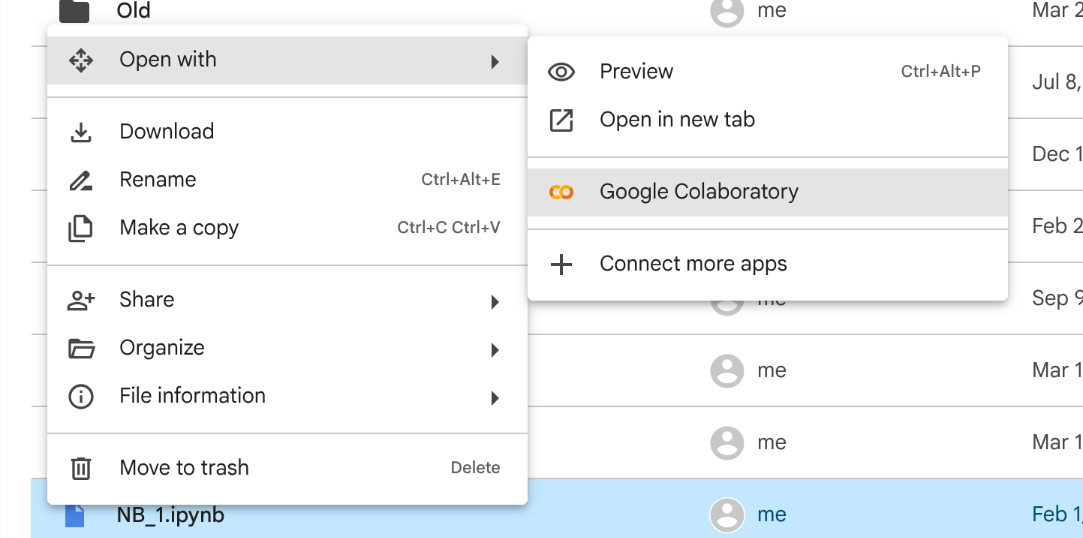Click the Open in new tab icon
Viewport: 1083px width, 538px height.
(x=562, y=120)
